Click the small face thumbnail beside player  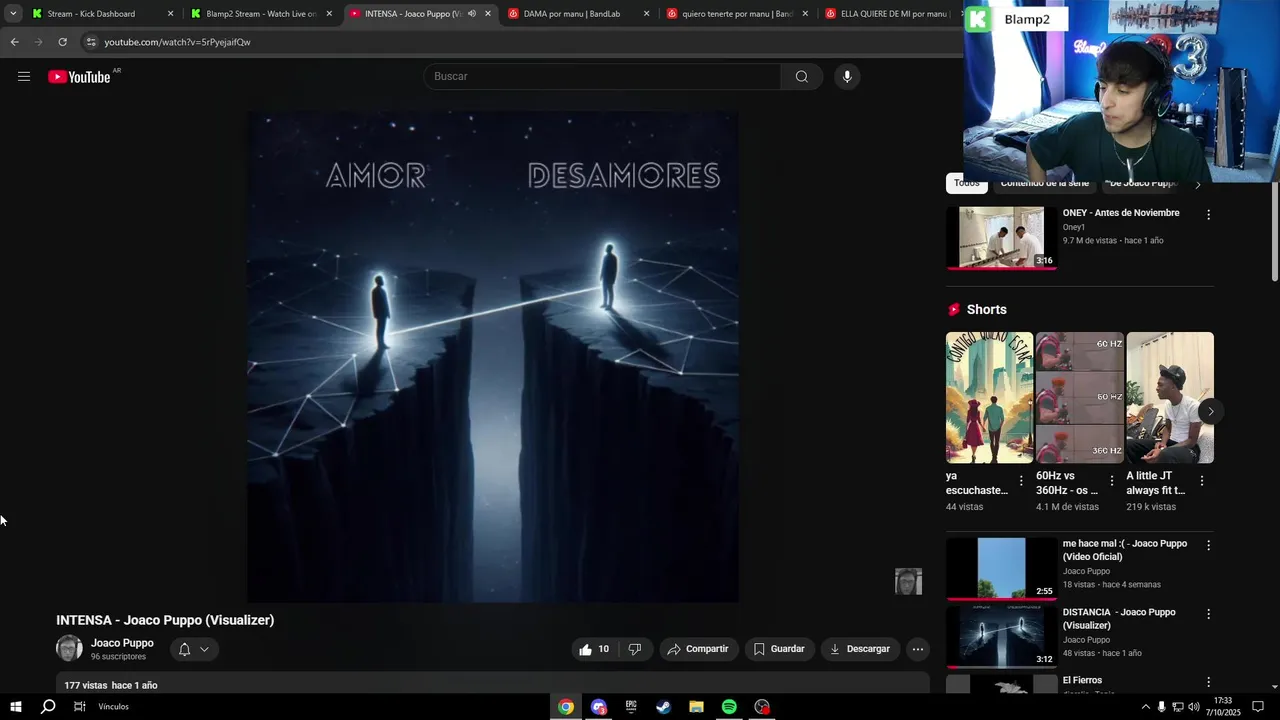tap(908, 581)
